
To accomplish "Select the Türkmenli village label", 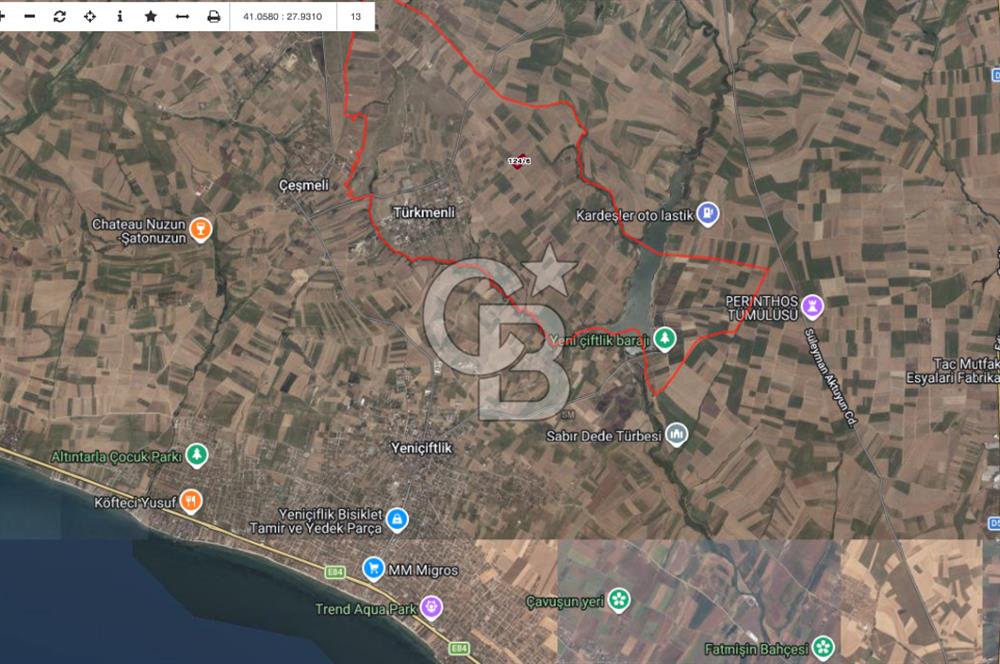I will 424,212.
